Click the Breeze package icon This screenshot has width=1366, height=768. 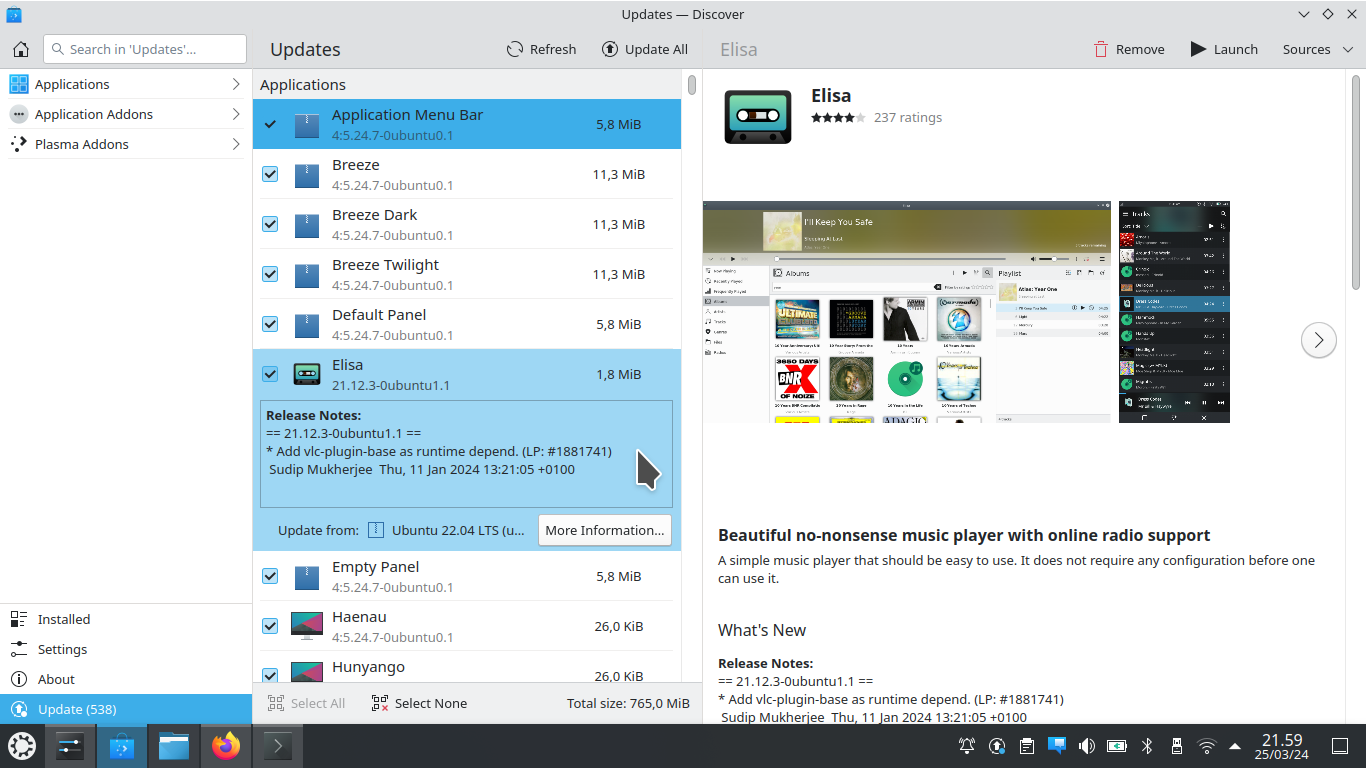[307, 175]
